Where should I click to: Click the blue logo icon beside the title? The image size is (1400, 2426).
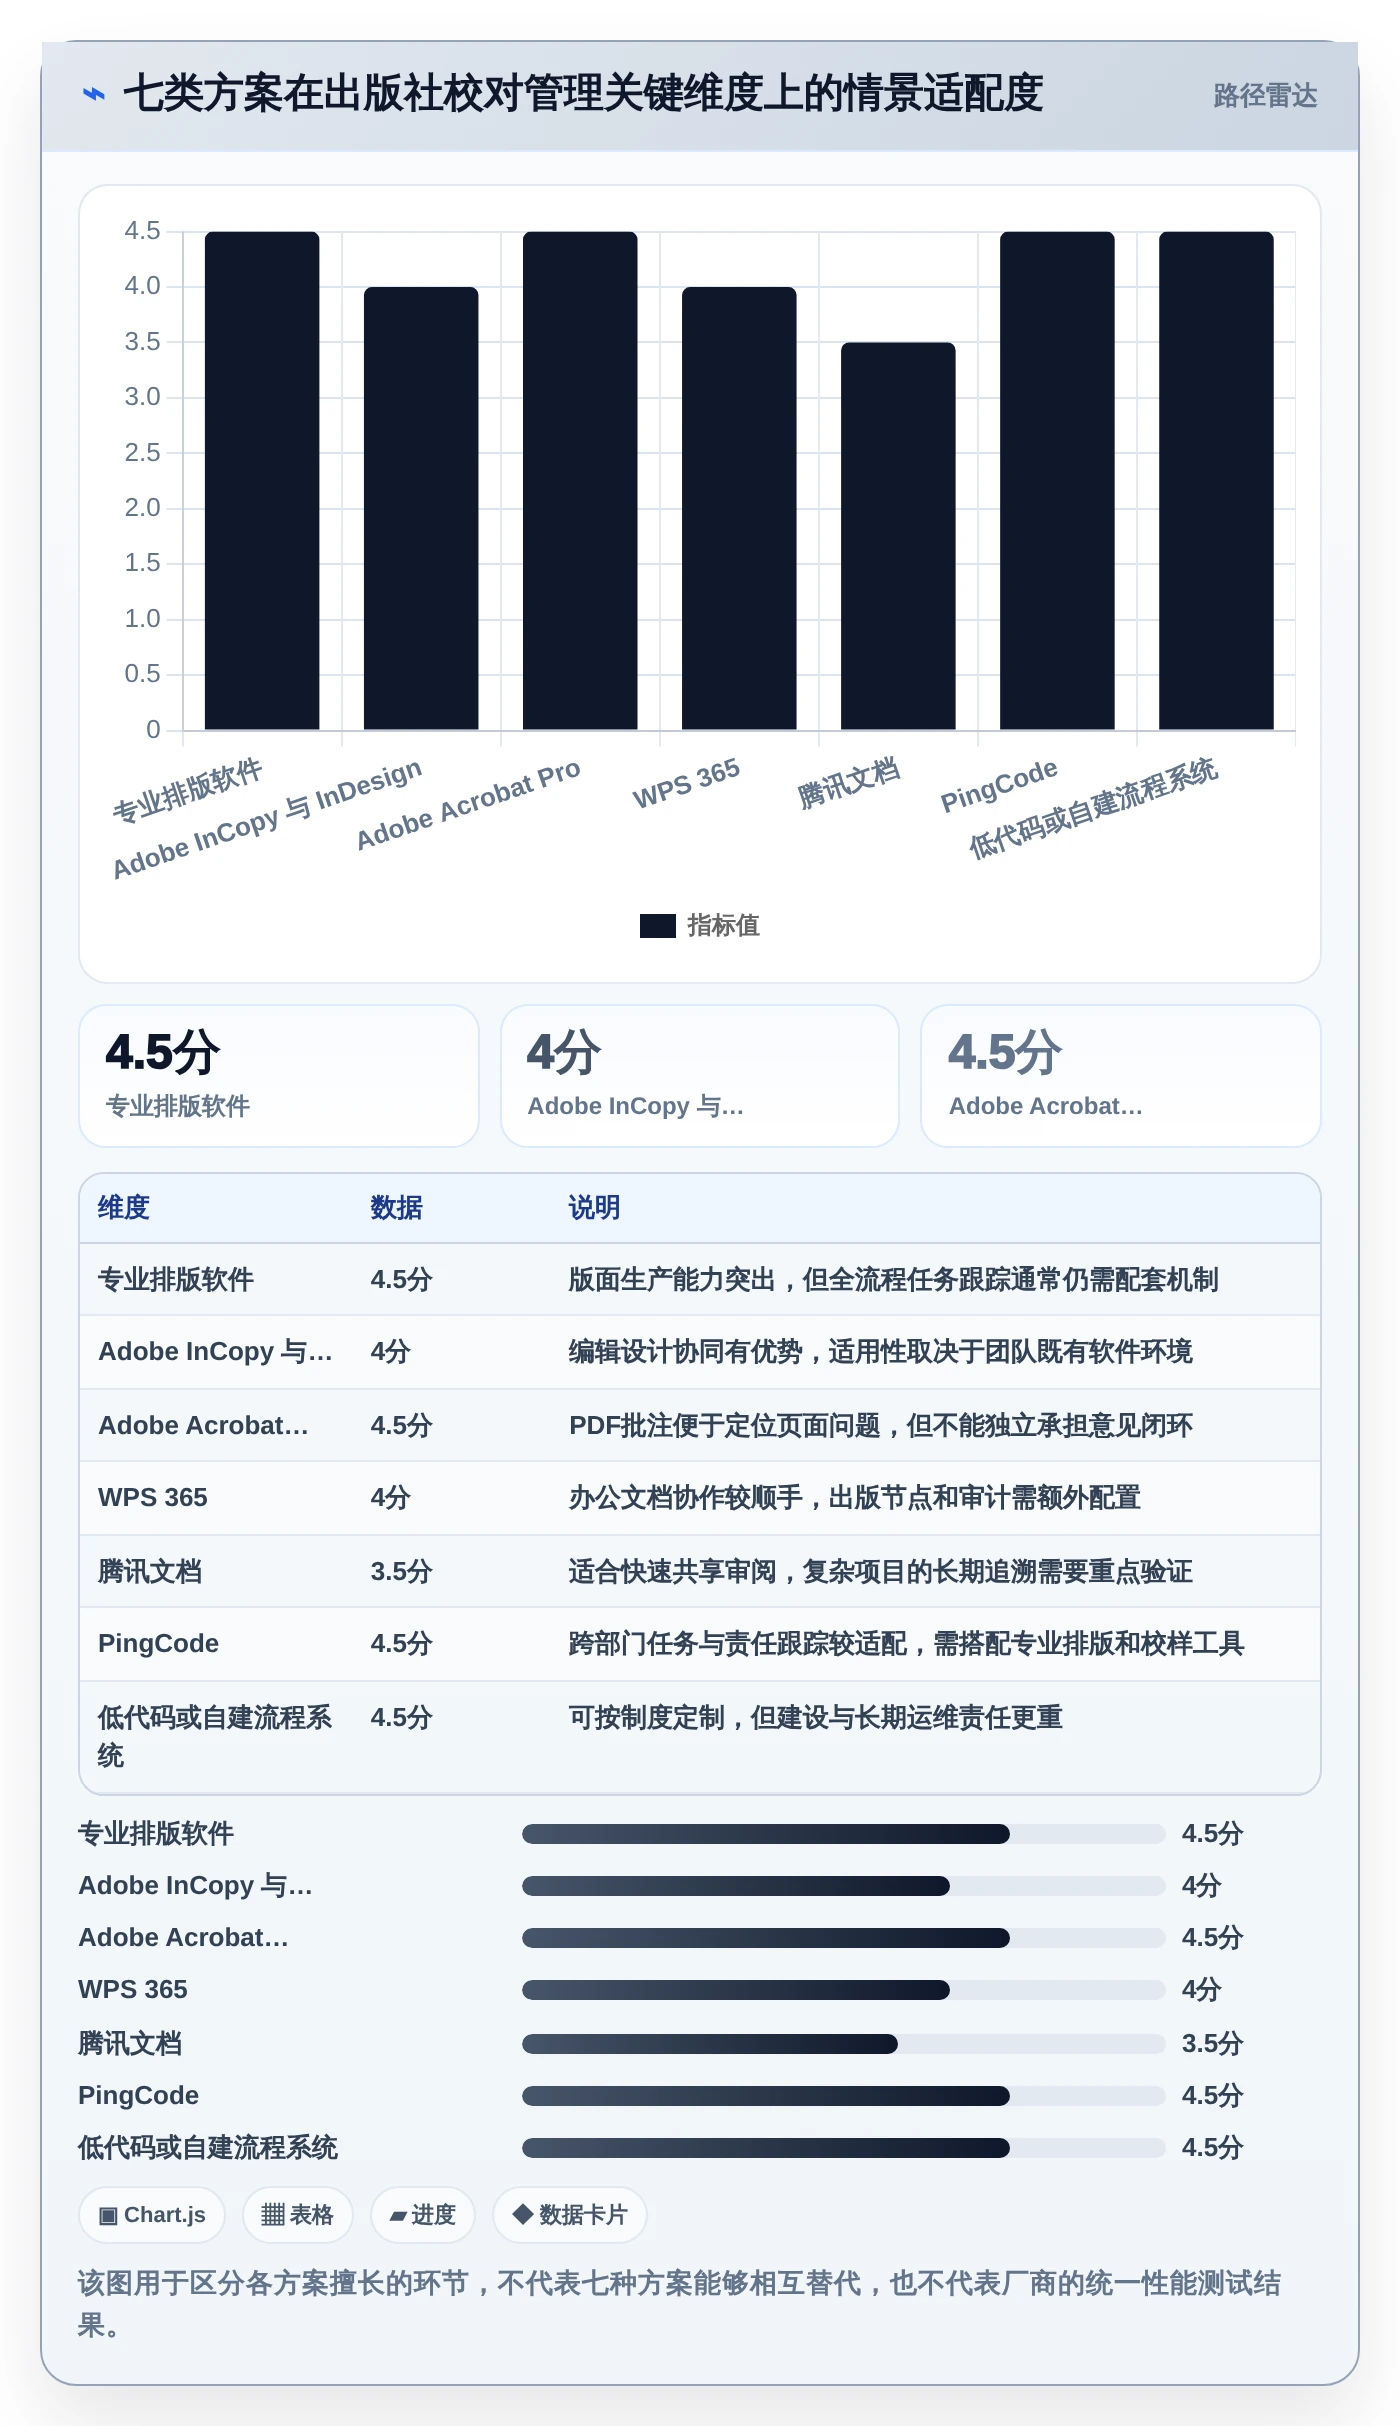coord(94,94)
